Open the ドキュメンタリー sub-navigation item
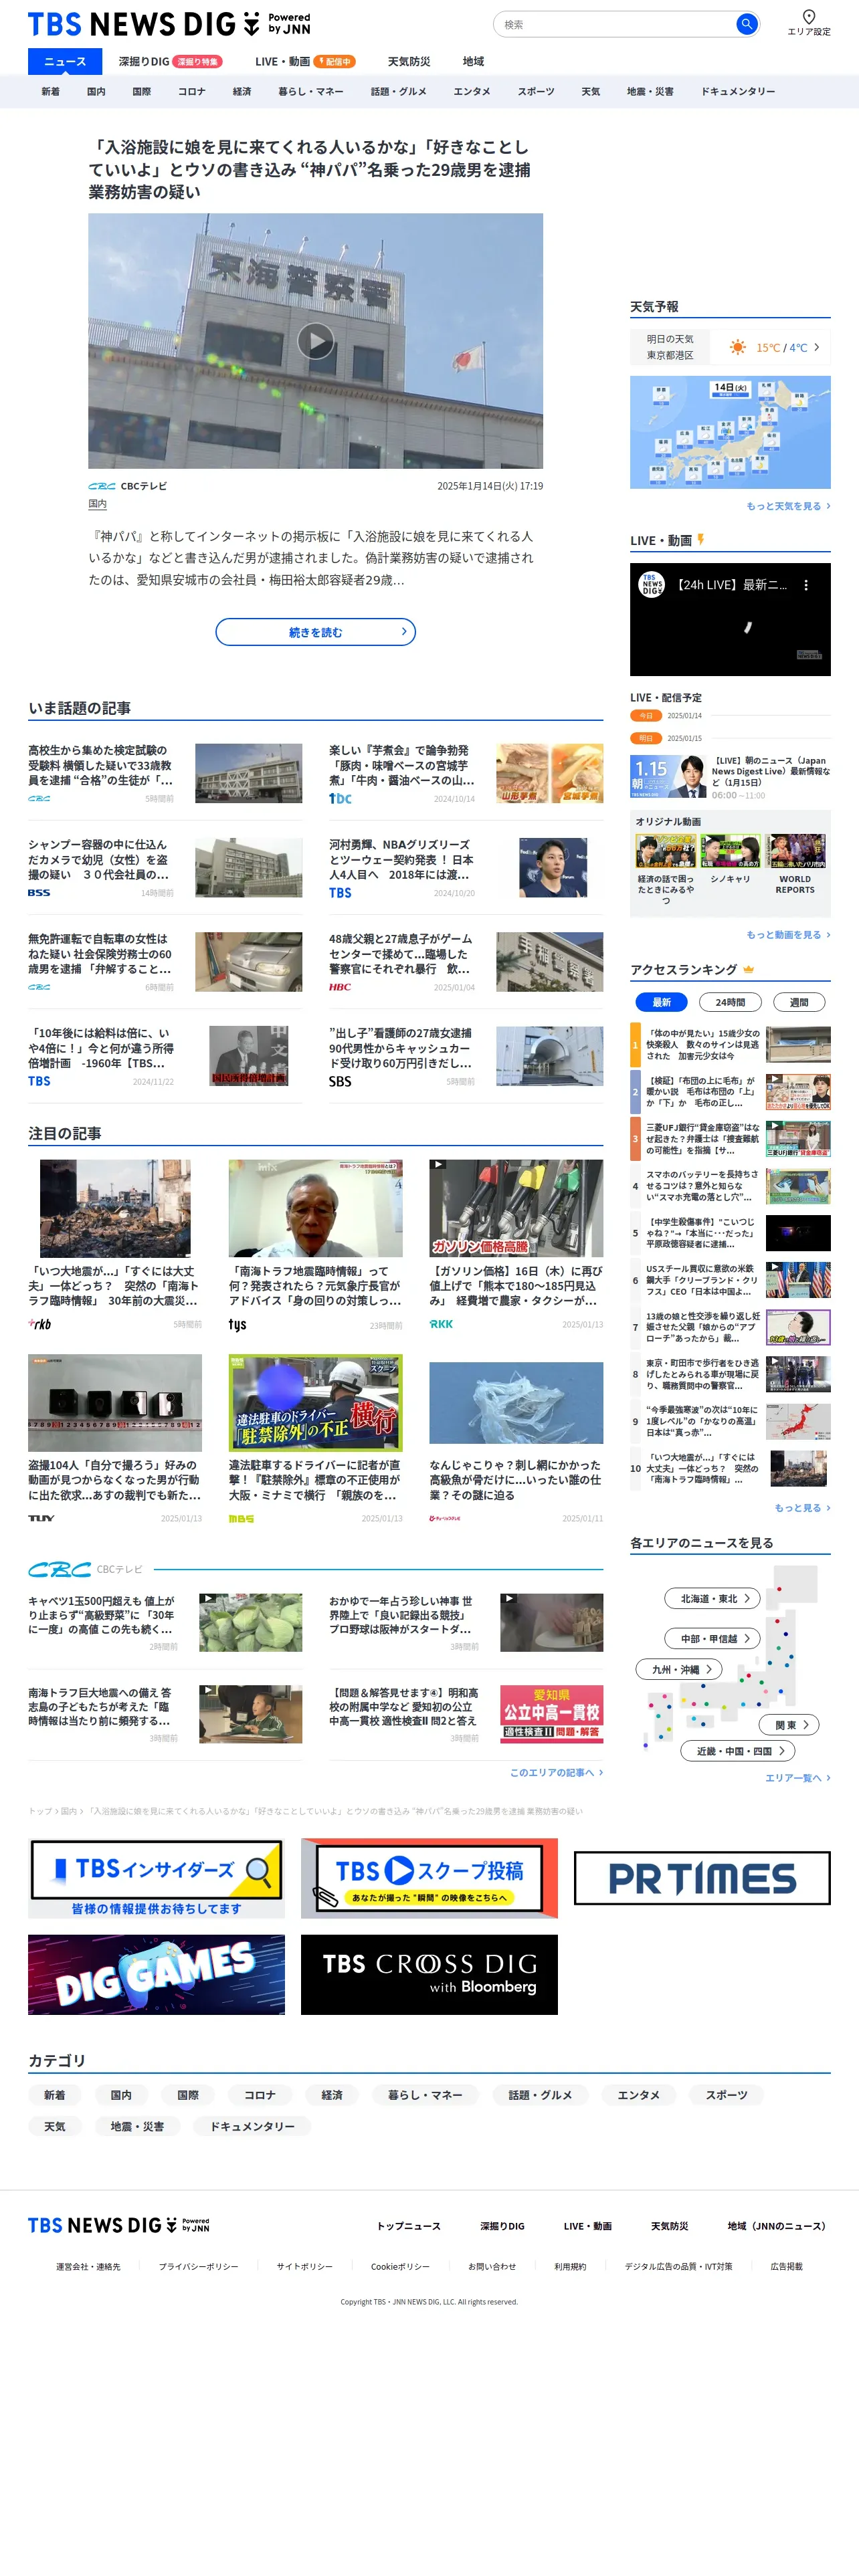The image size is (859, 2576). tap(738, 91)
